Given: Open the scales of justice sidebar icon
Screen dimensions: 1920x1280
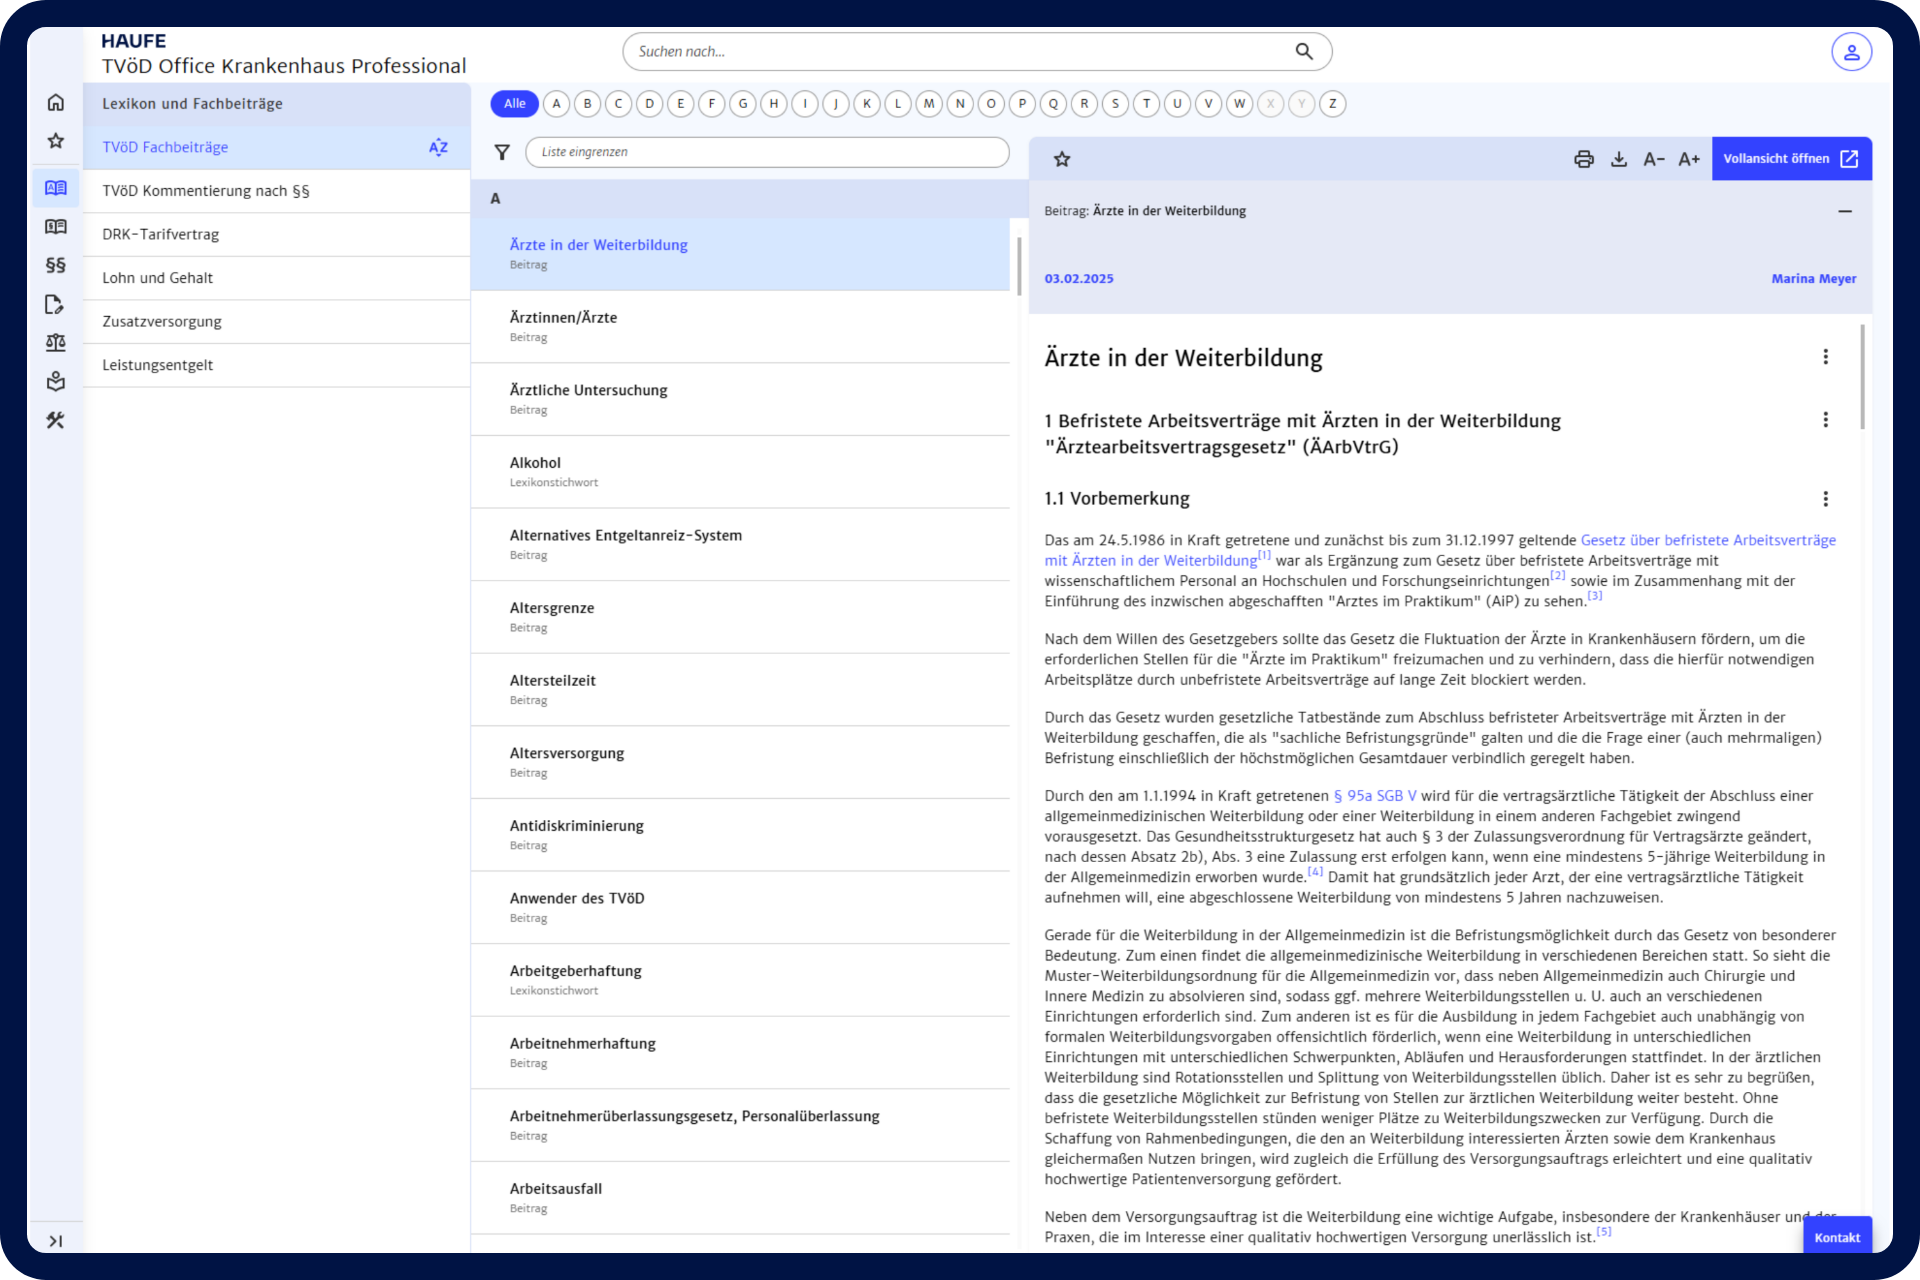Looking at the screenshot, I should [56, 343].
